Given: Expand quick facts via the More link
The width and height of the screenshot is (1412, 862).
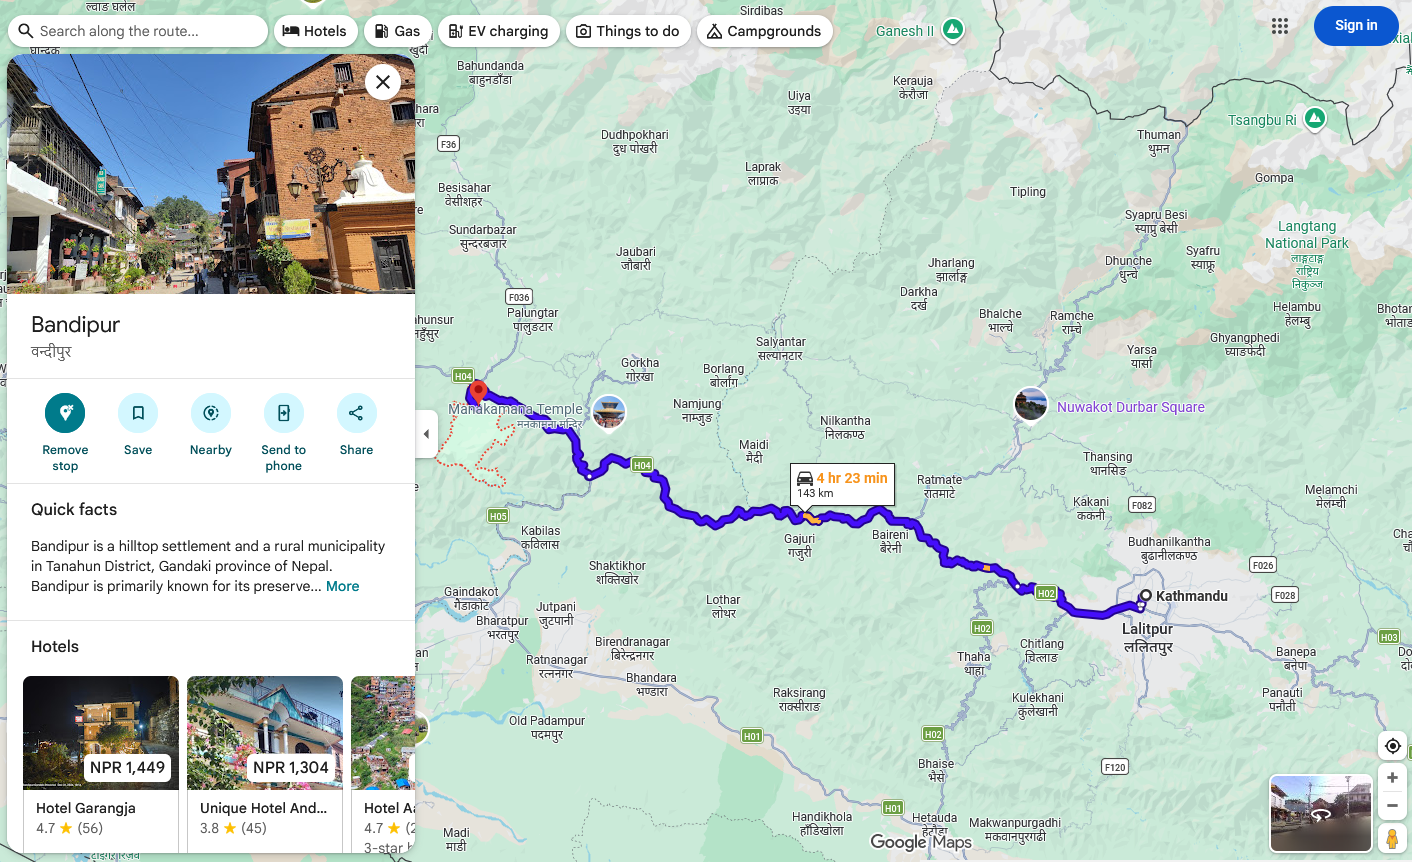Looking at the screenshot, I should coord(342,586).
